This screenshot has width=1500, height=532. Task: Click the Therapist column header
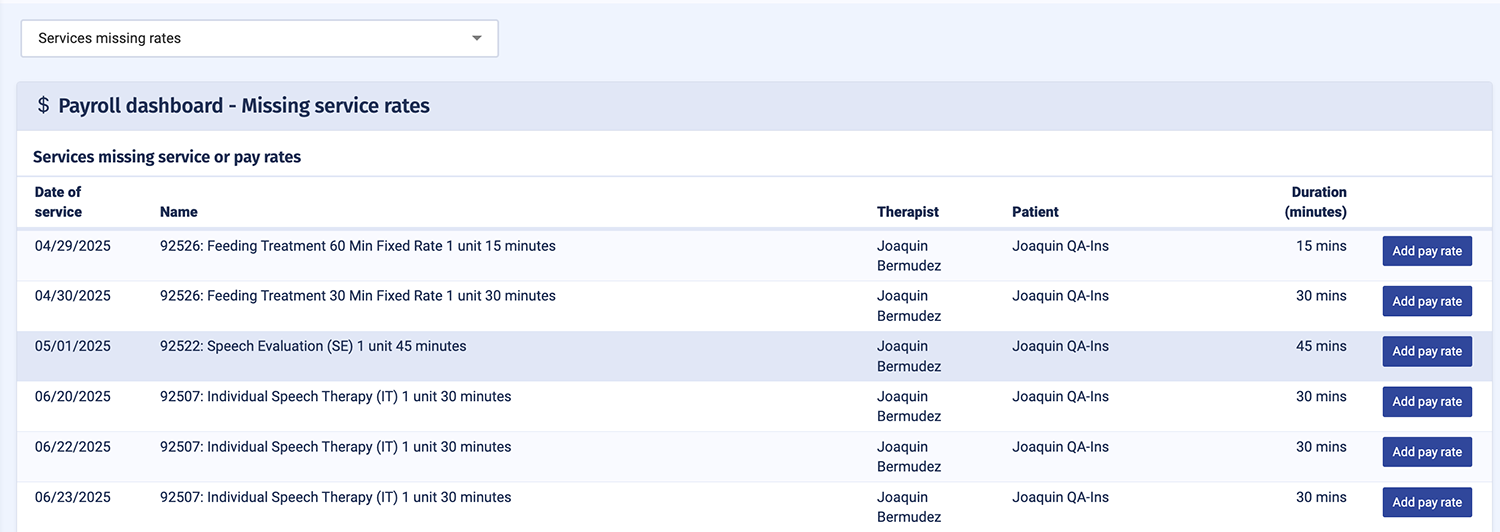tap(908, 212)
